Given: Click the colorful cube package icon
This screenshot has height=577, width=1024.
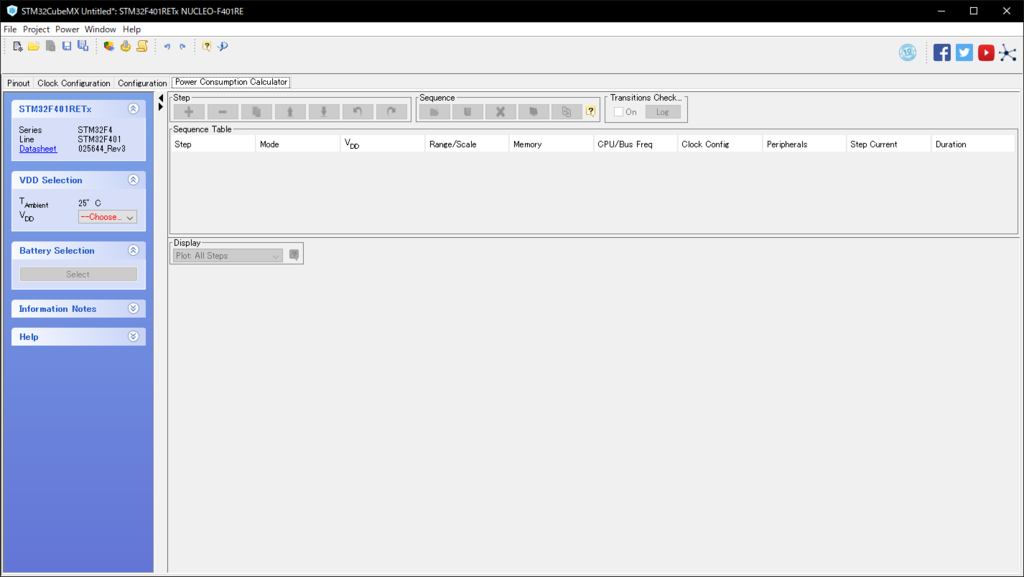Looking at the screenshot, I should click(108, 46).
